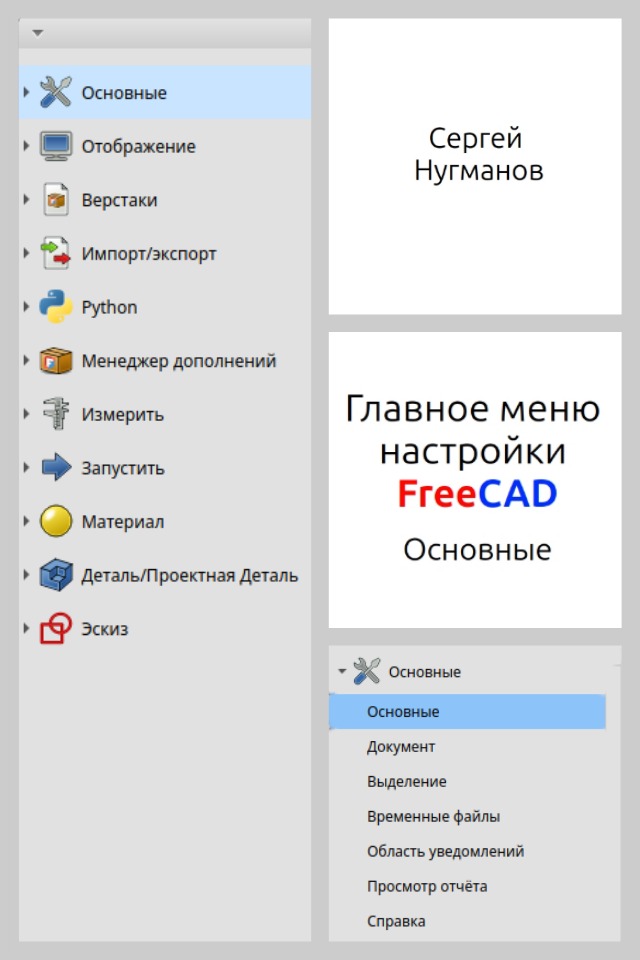Click the Отображение monitor icon

pos(56,146)
